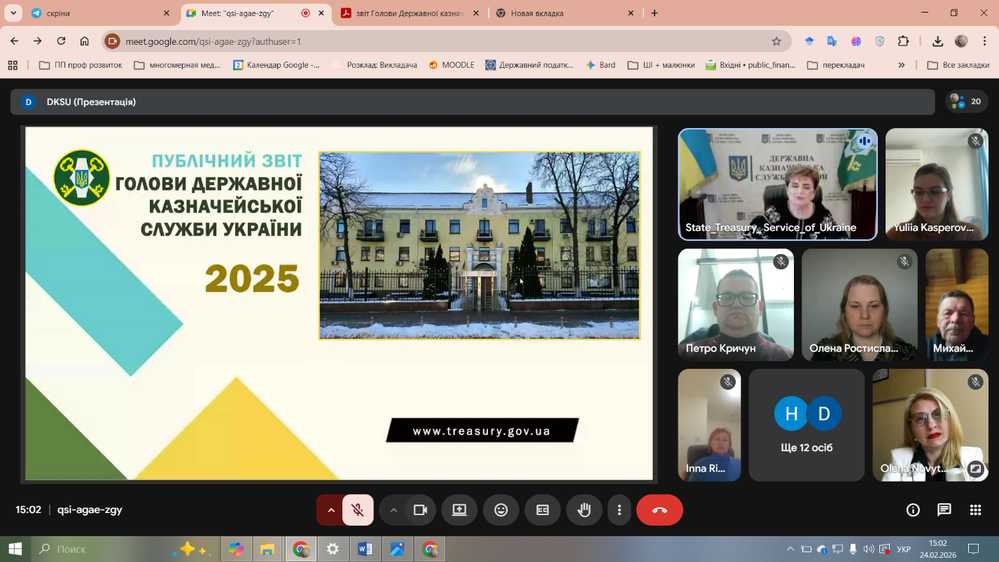Viewport: 999px width, 562px height.
Task: Show the participant list with 20 people
Action: (966, 101)
